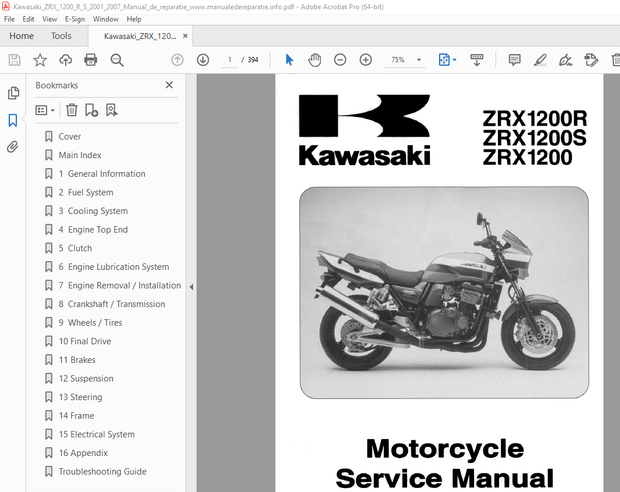Open the zoom level dropdown arrow
The height and width of the screenshot is (492, 620).
[419, 60]
